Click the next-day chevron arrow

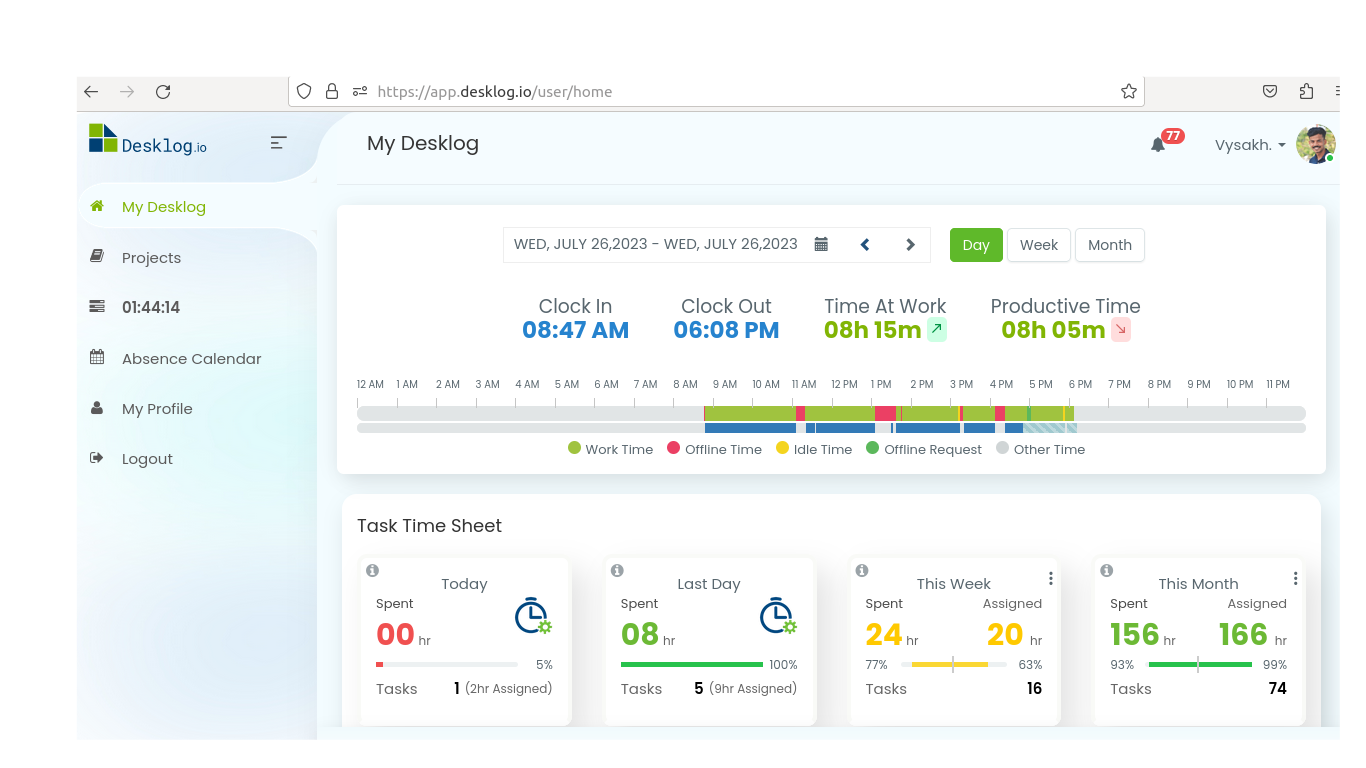909,243
